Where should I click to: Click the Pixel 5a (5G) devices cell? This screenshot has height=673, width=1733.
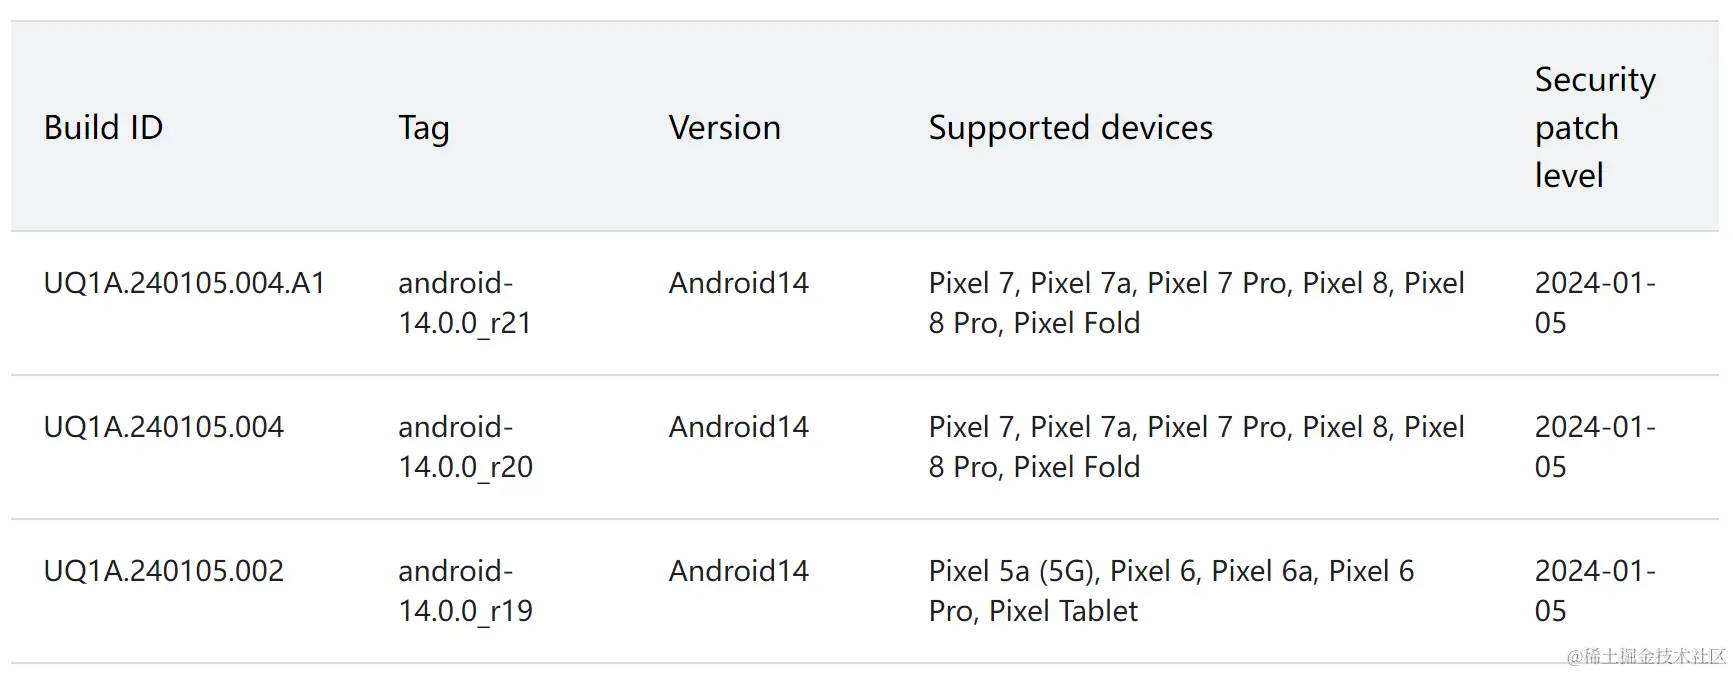[x=1171, y=591]
